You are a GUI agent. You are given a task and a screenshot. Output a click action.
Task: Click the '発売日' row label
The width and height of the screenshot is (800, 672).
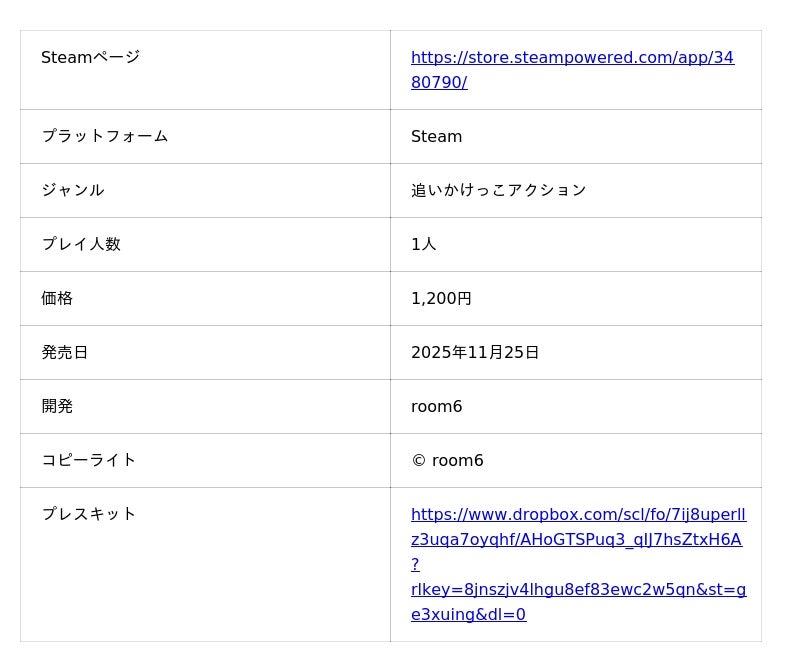64,352
